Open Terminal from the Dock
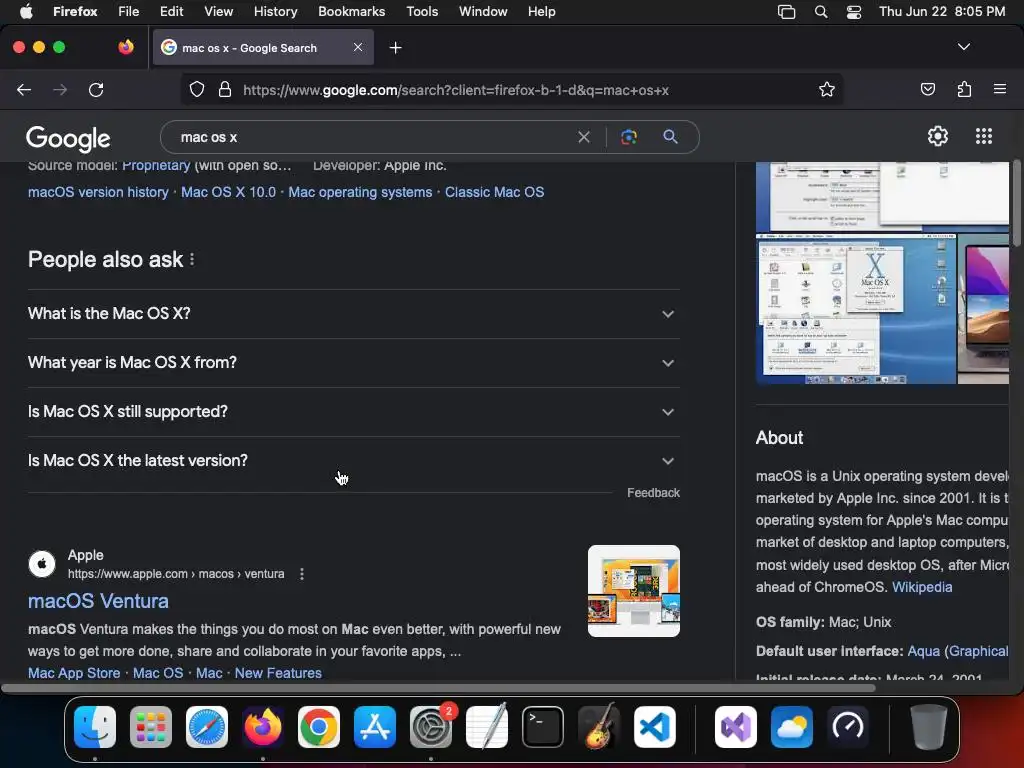Viewport: 1024px width, 768px height. coord(543,727)
